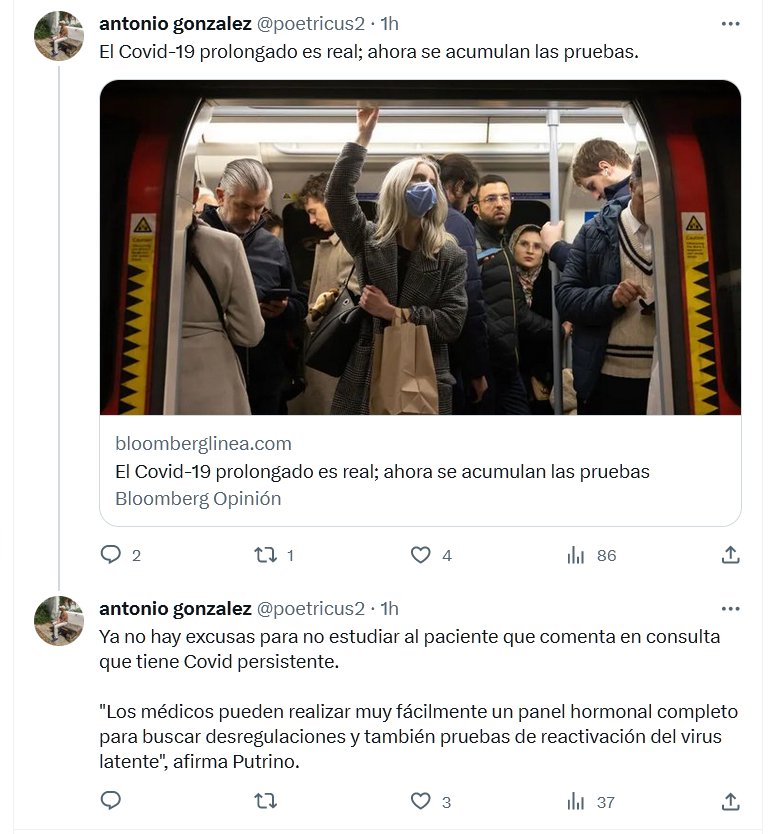Retweet the Covid-19 prolongado tweet
Image resolution: width=784 pixels, height=834 pixels.
pyautogui.click(x=266, y=555)
